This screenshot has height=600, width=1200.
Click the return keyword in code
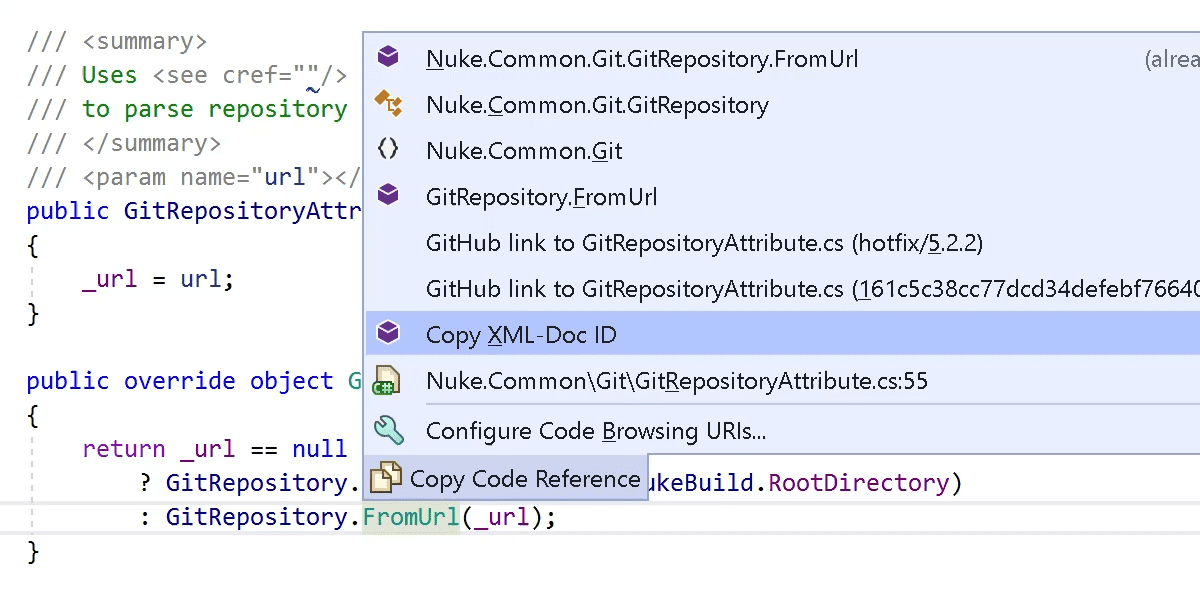[124, 449]
